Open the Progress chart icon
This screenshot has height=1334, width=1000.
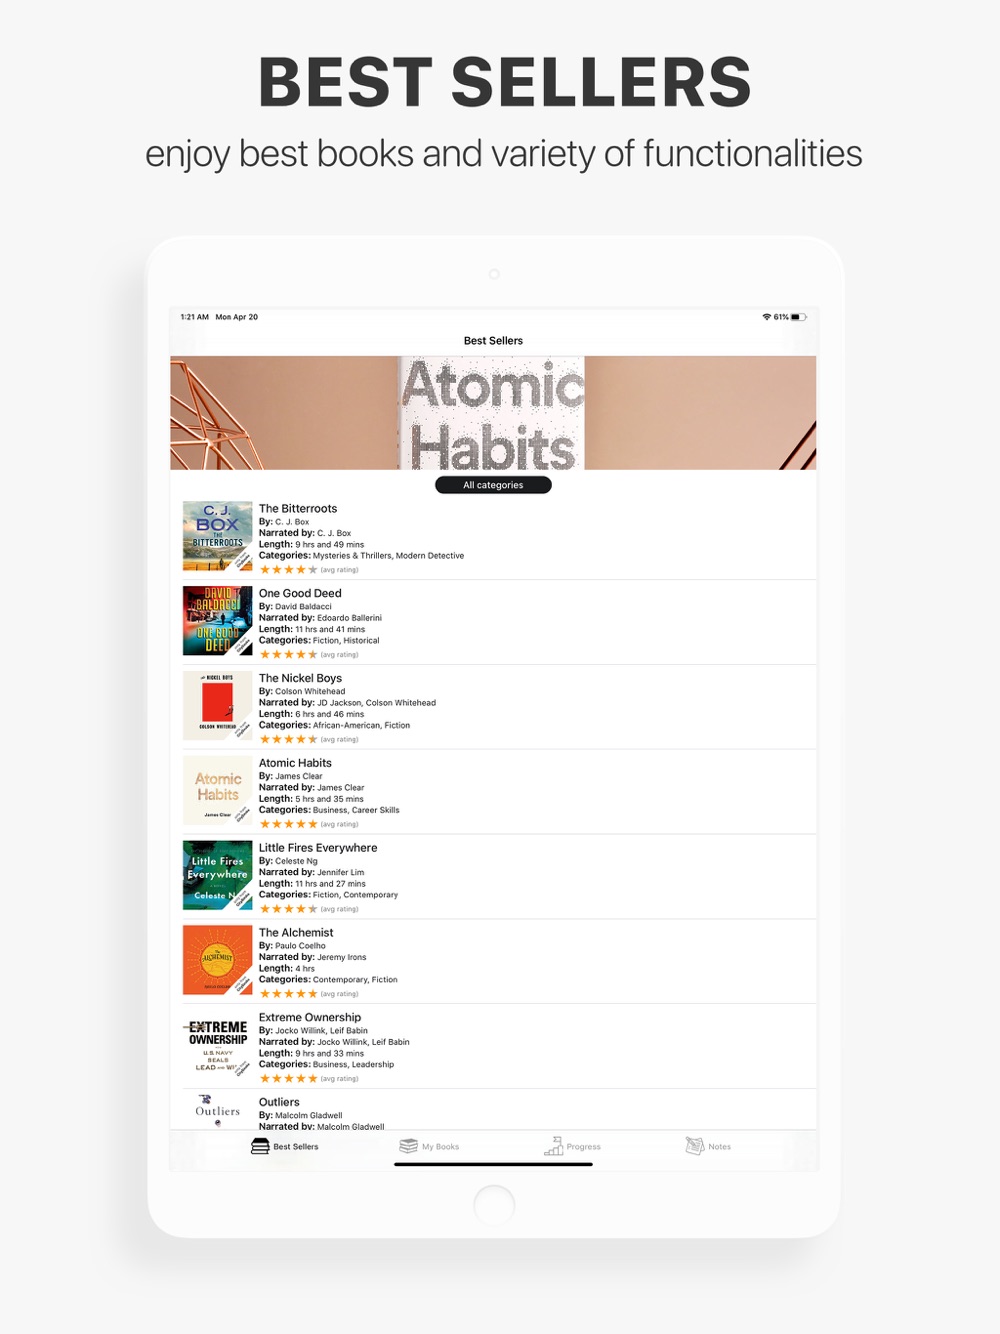(554, 1146)
